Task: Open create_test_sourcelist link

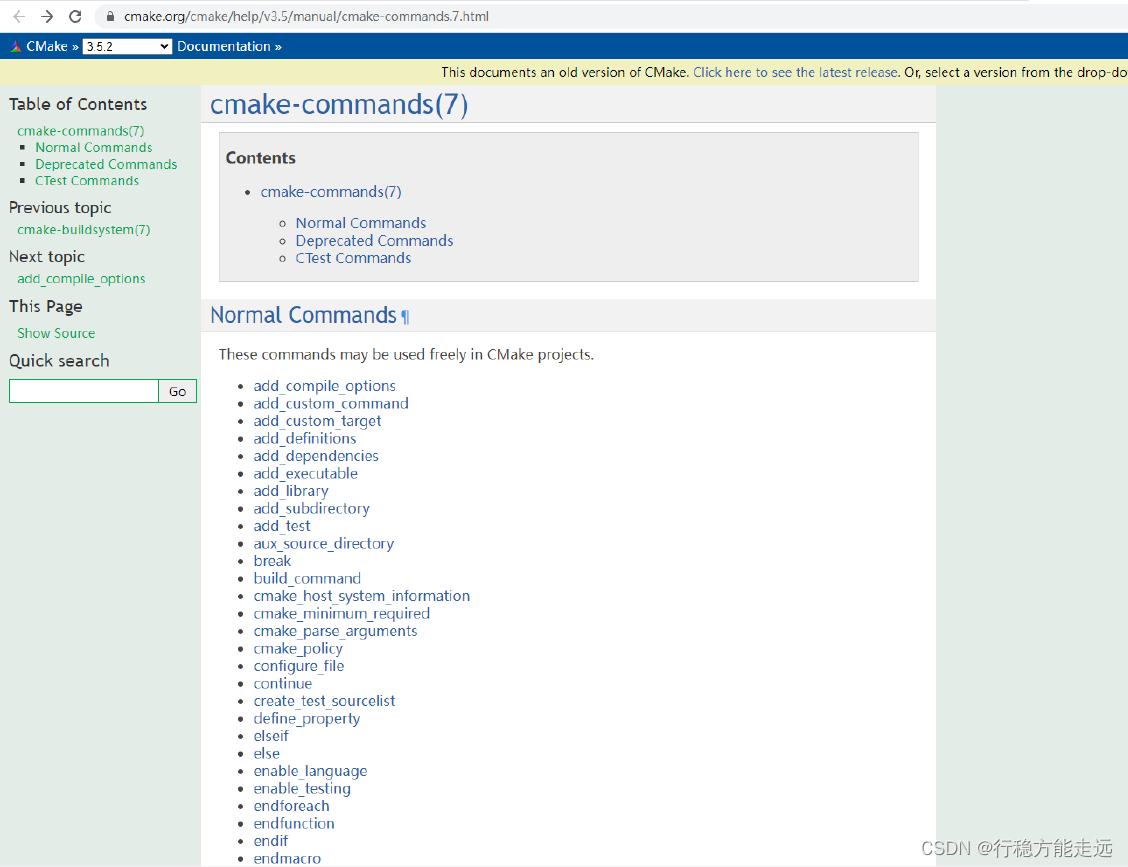Action: pyautogui.click(x=324, y=701)
